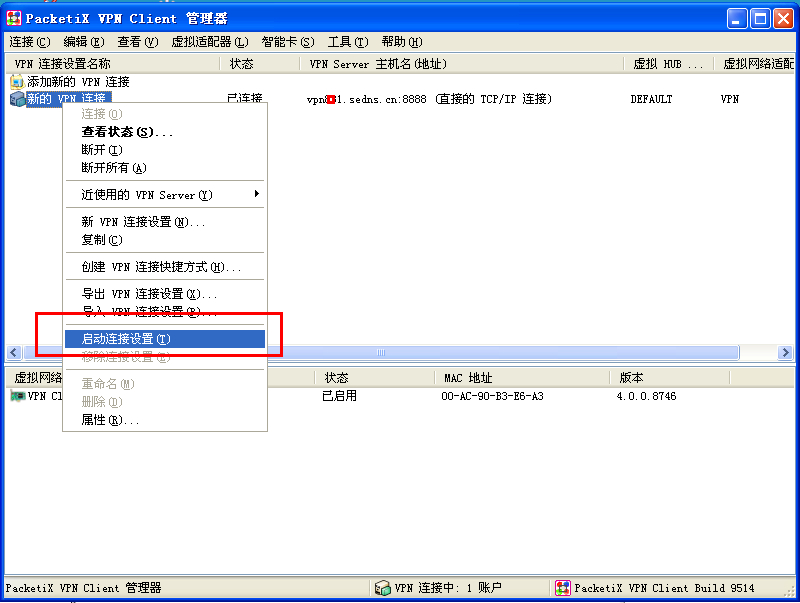The image size is (800, 603).
Task: Choose 新 VPN 连接设置(N) menu entry
Action: coord(165,222)
